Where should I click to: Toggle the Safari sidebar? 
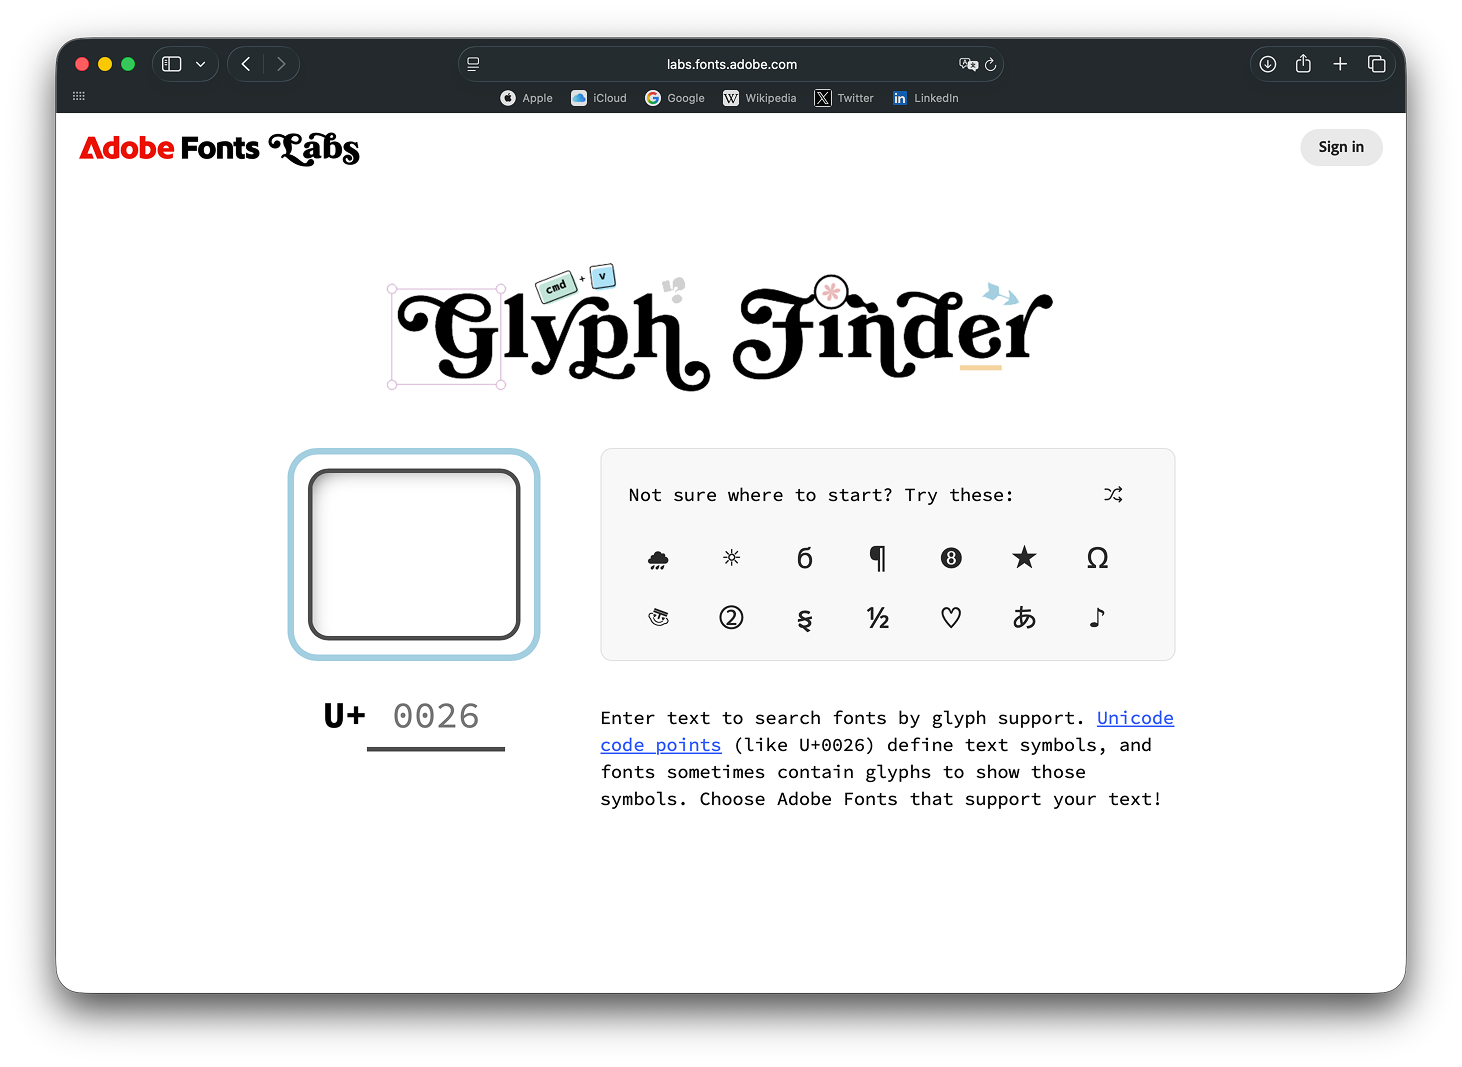pyautogui.click(x=172, y=64)
